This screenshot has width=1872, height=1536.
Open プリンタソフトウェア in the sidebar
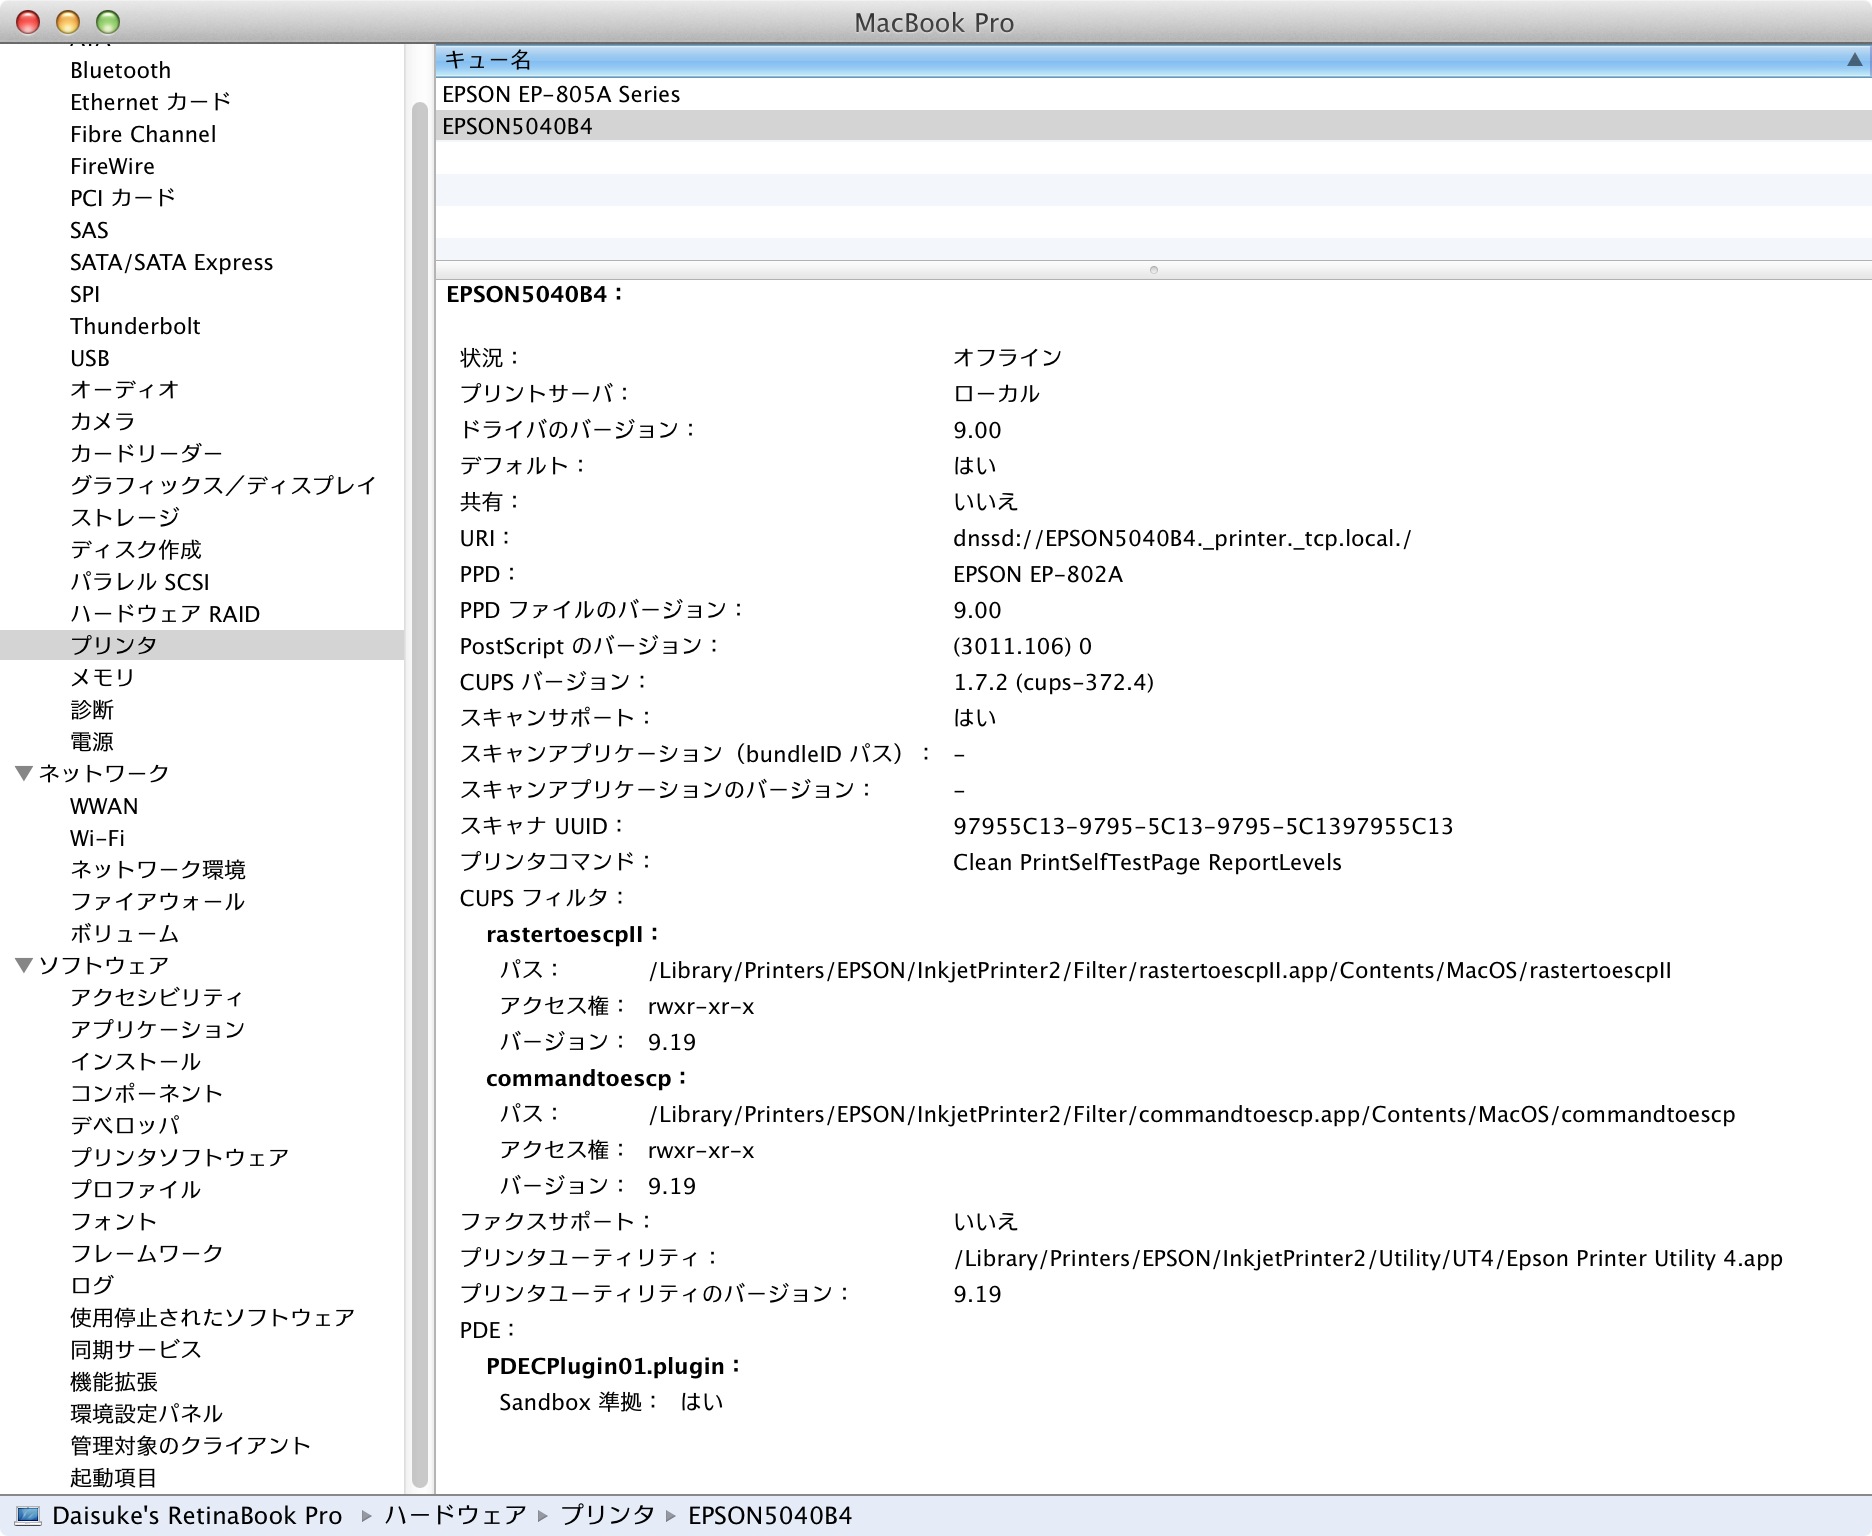point(179,1157)
